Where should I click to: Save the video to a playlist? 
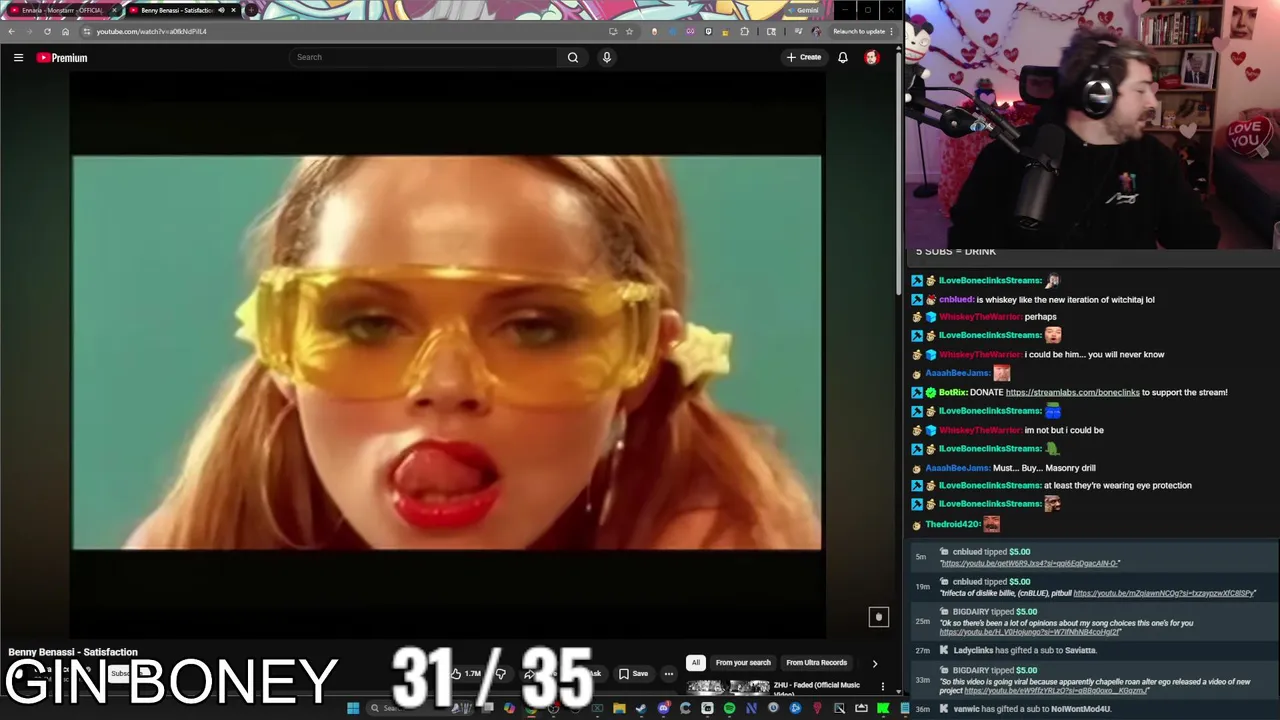pyautogui.click(x=634, y=674)
